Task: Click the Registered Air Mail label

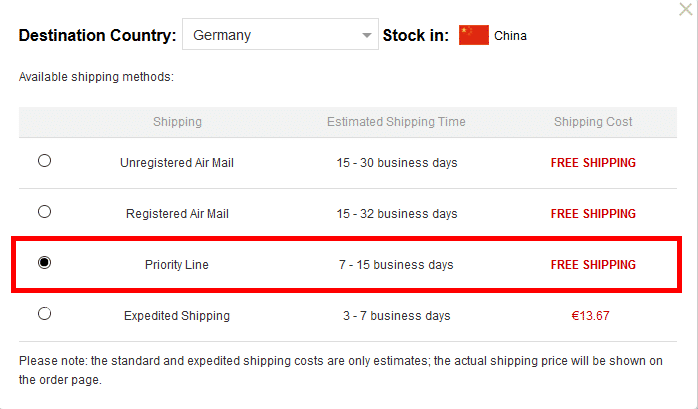Action: (177, 214)
